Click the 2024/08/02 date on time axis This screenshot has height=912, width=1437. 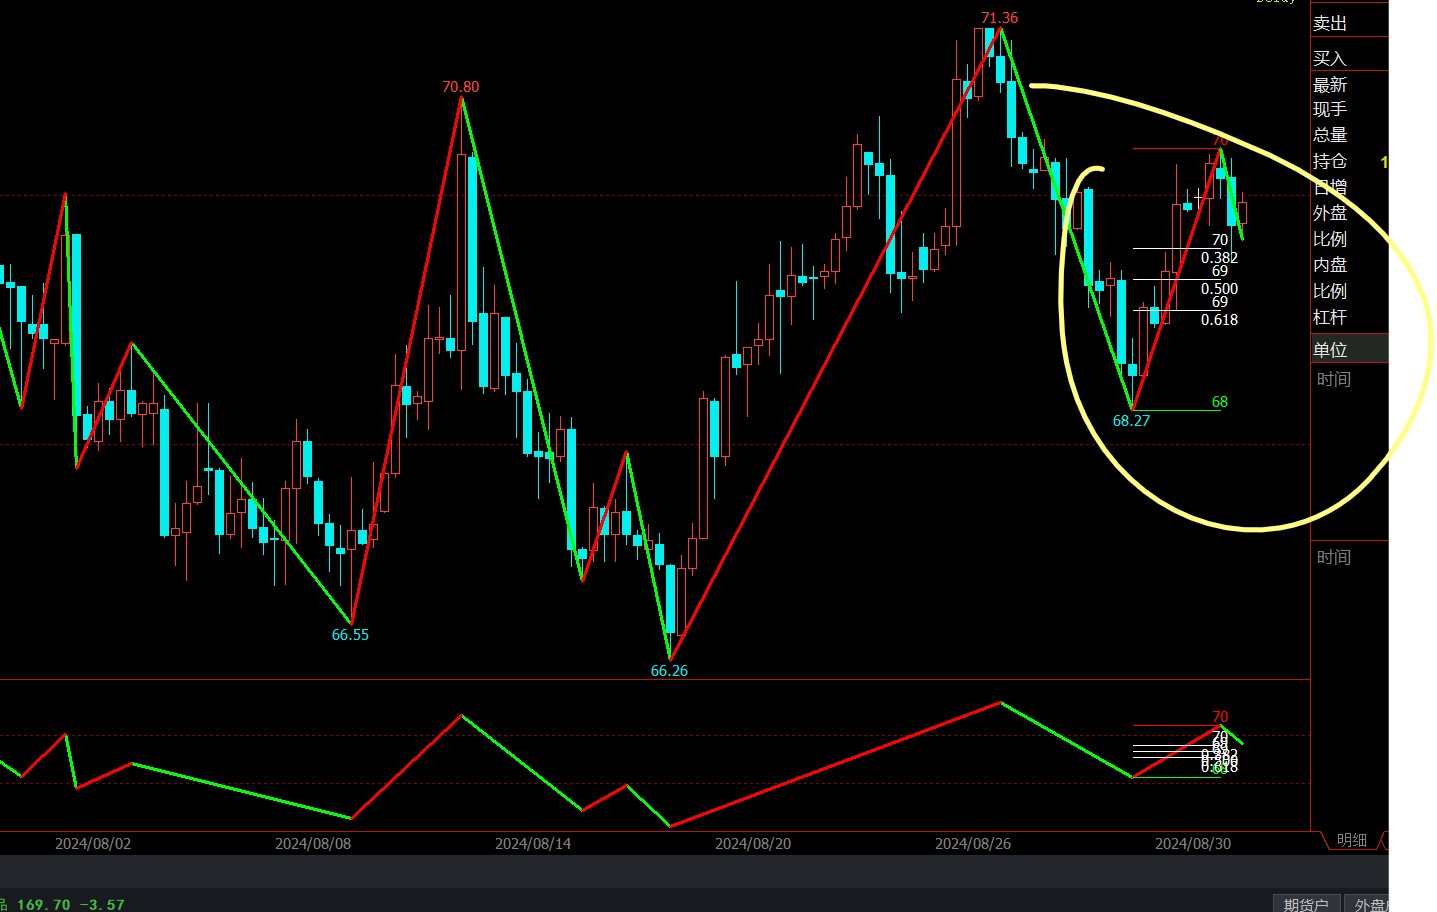pyautogui.click(x=93, y=844)
